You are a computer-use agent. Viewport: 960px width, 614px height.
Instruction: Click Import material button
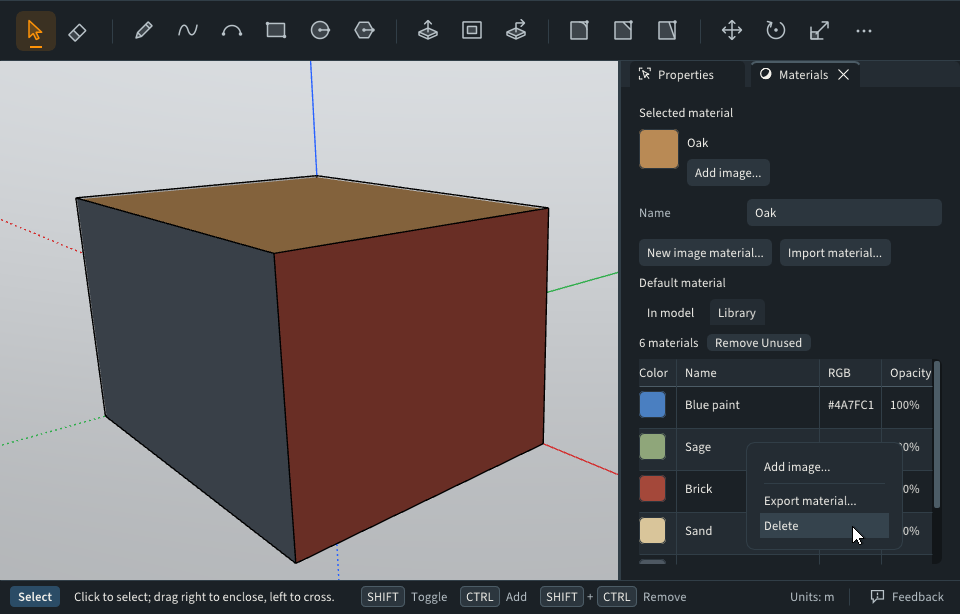click(835, 253)
